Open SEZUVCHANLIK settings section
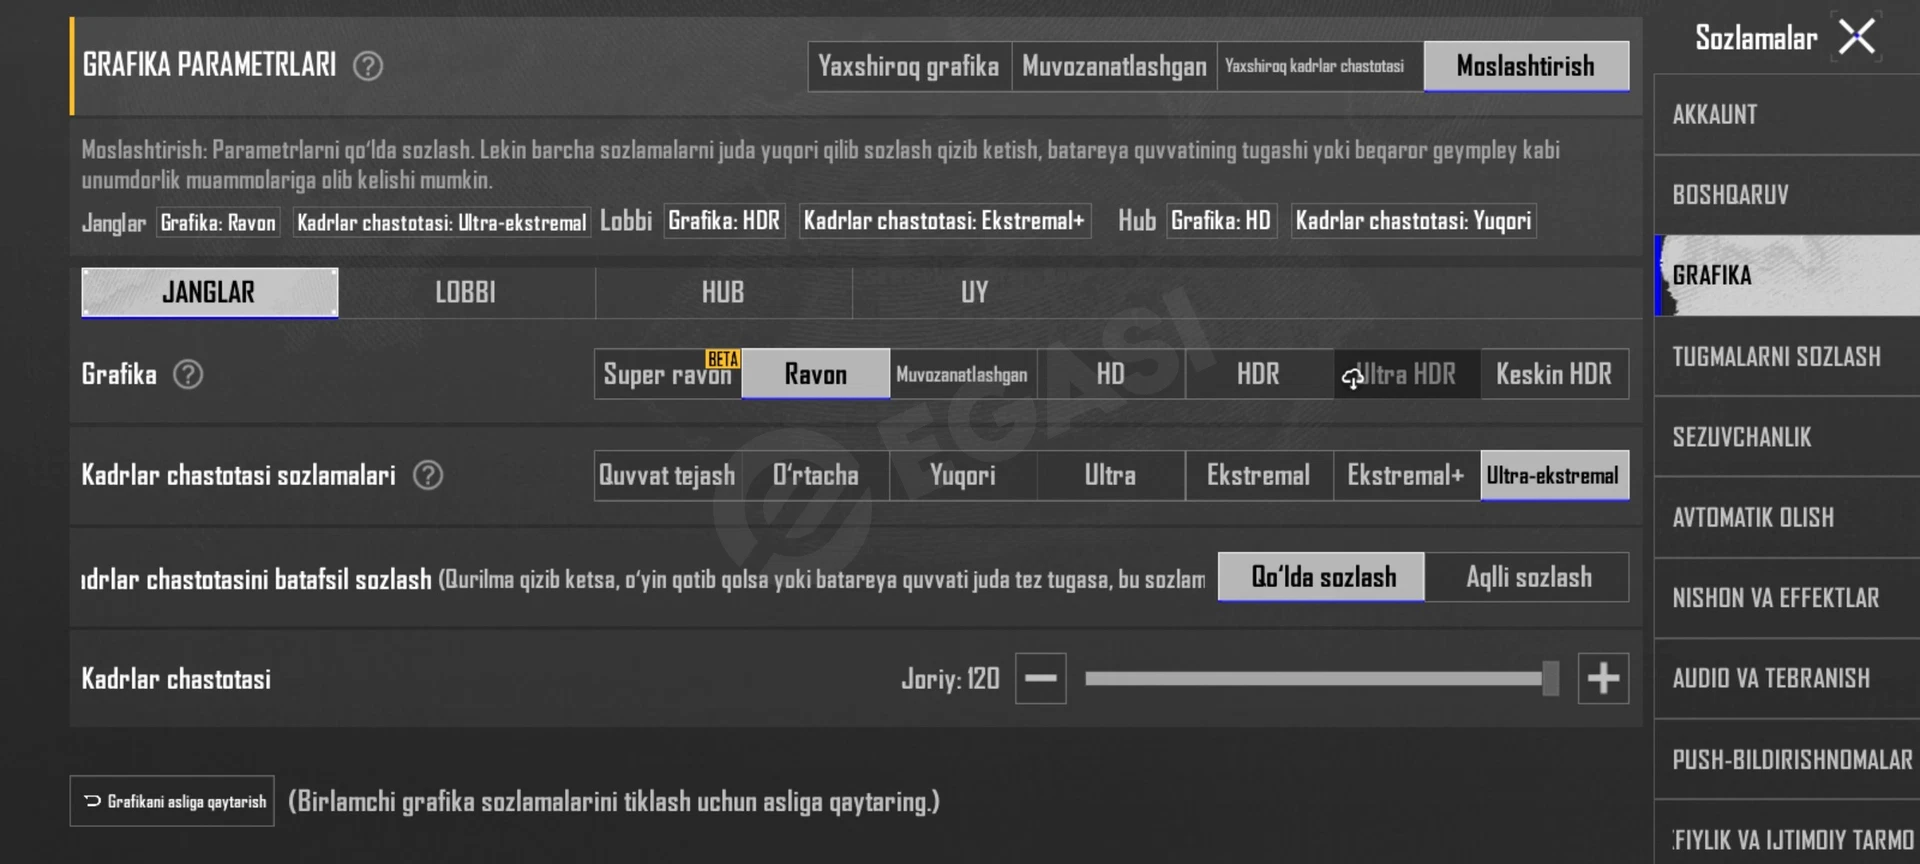Image resolution: width=1920 pixels, height=864 pixels. 1787,437
